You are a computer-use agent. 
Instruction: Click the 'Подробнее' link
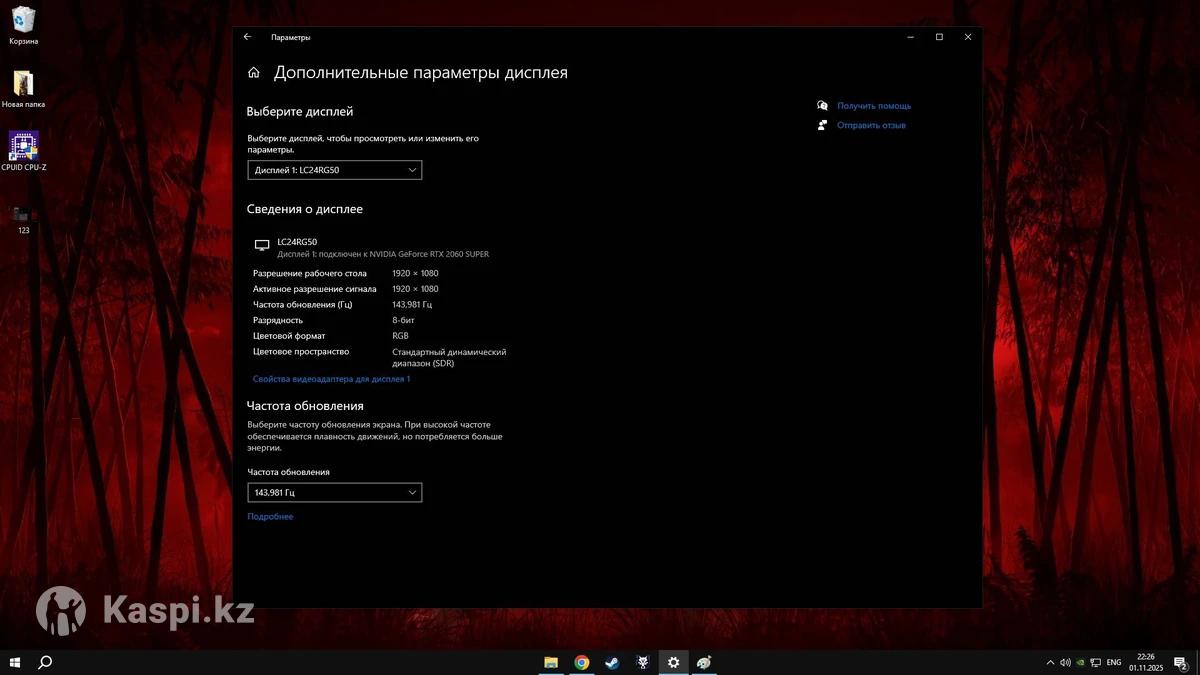coord(270,516)
